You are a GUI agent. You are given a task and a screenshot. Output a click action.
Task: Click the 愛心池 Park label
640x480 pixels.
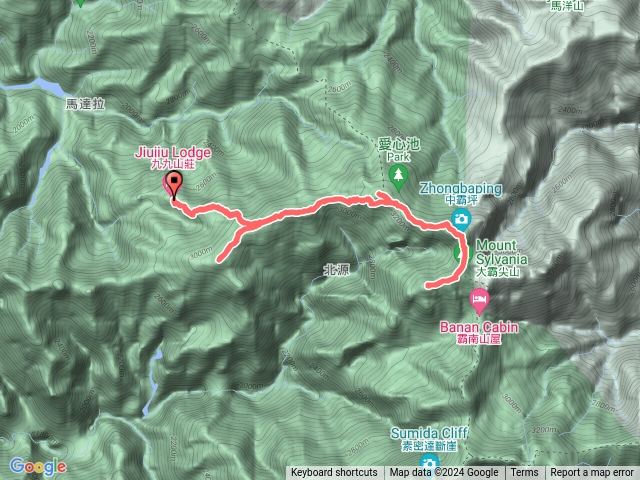398,150
